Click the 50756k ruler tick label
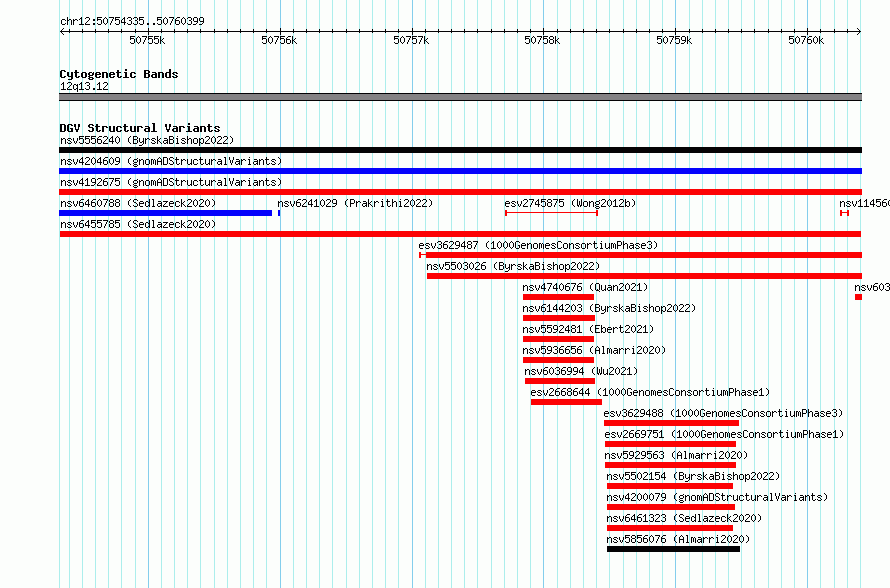 (279, 40)
